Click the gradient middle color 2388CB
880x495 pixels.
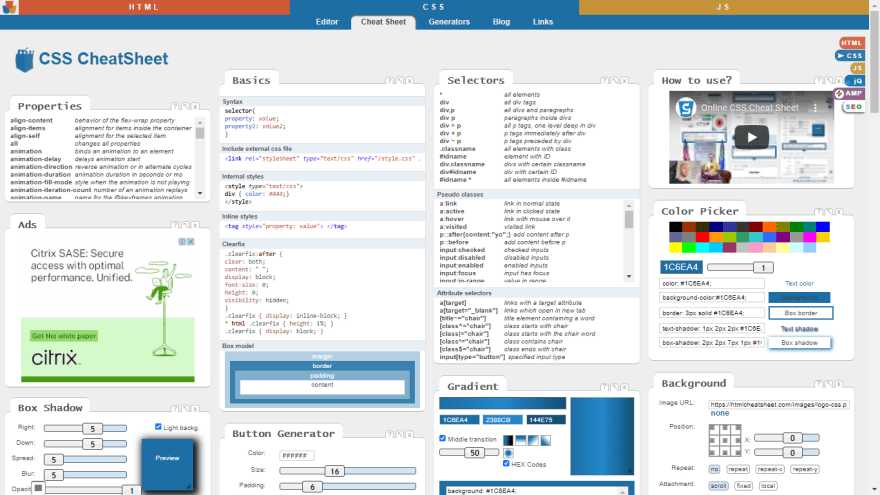tap(503, 420)
